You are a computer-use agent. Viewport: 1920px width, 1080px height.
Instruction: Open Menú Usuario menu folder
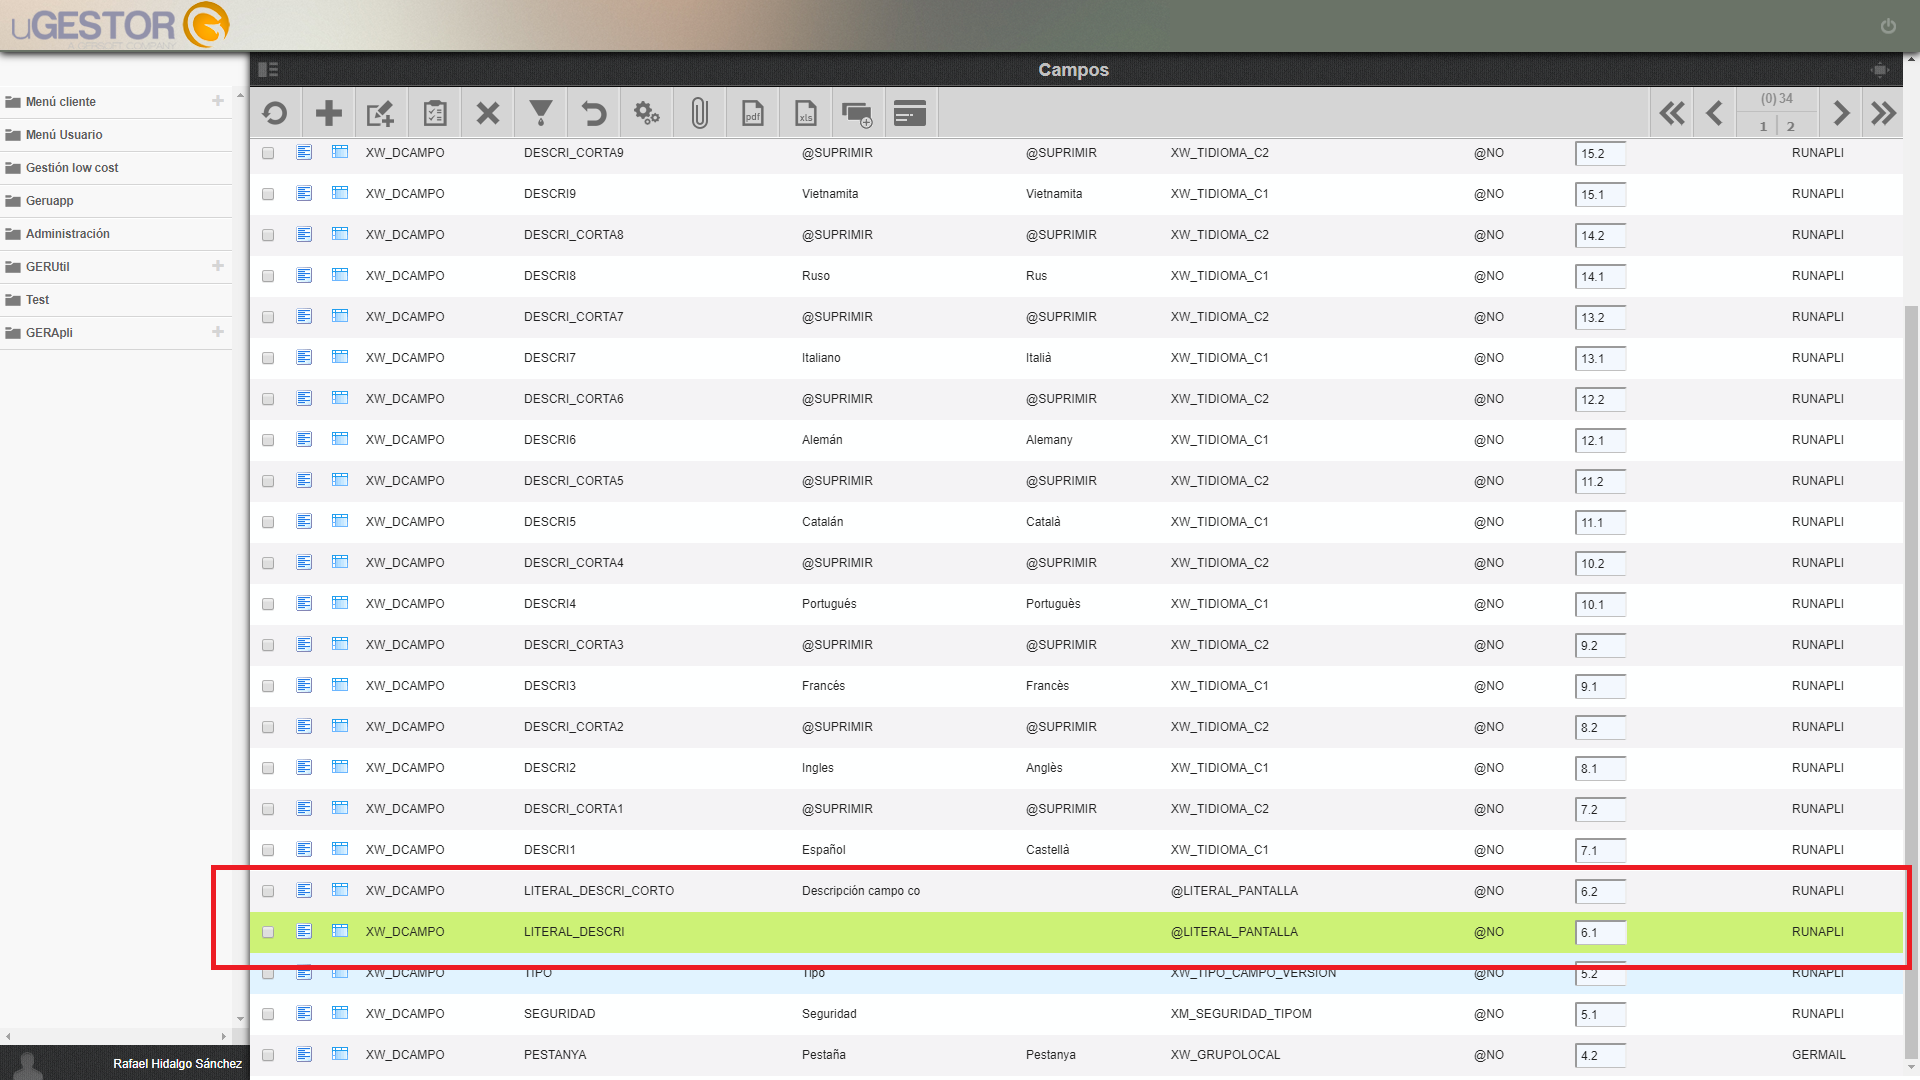point(64,135)
